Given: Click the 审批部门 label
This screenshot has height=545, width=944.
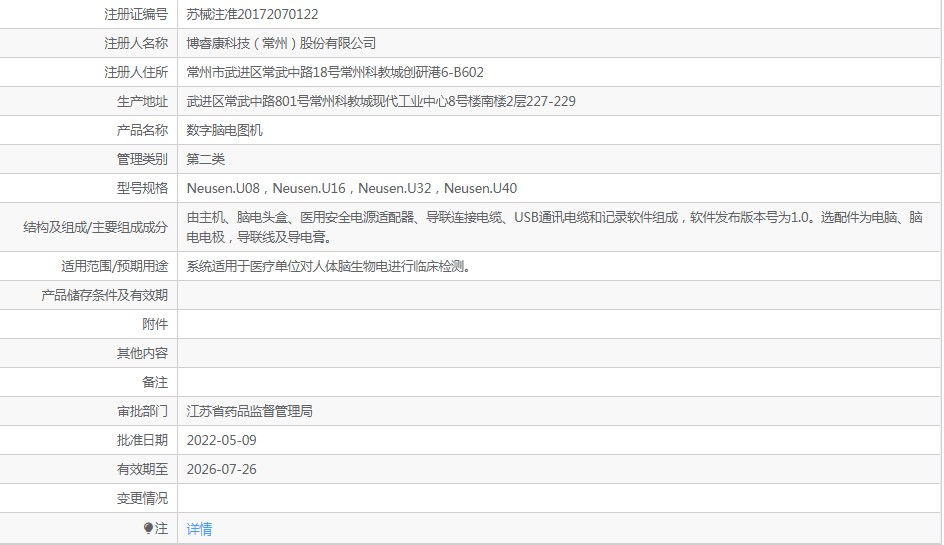Looking at the screenshot, I should click(x=142, y=411).
